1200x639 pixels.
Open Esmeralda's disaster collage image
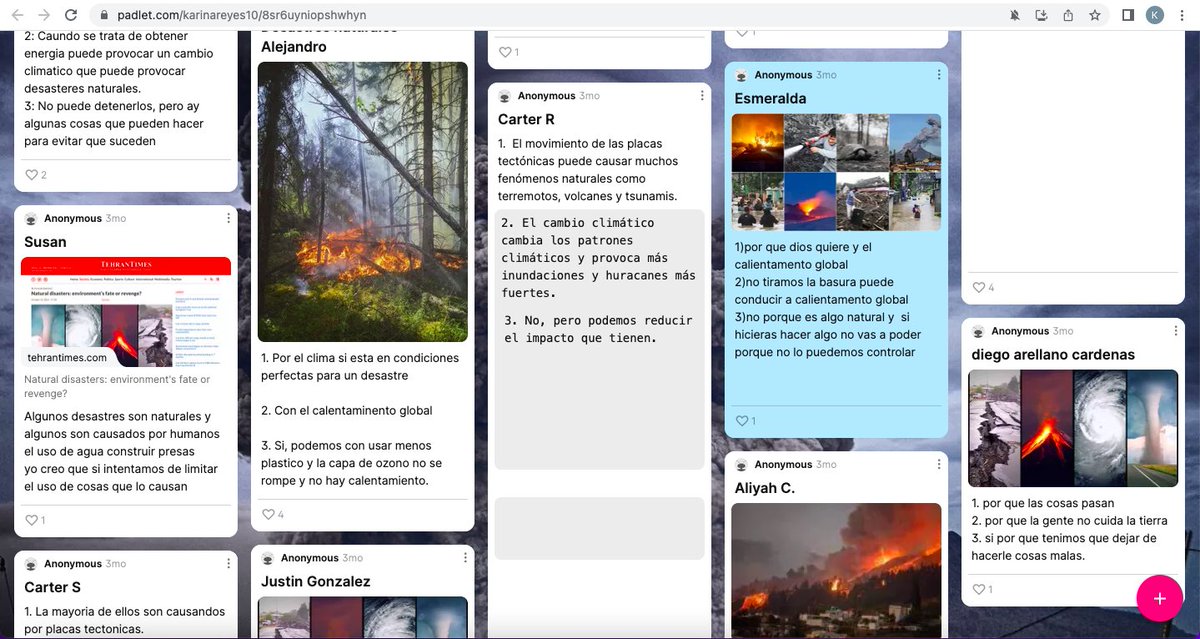coord(836,172)
